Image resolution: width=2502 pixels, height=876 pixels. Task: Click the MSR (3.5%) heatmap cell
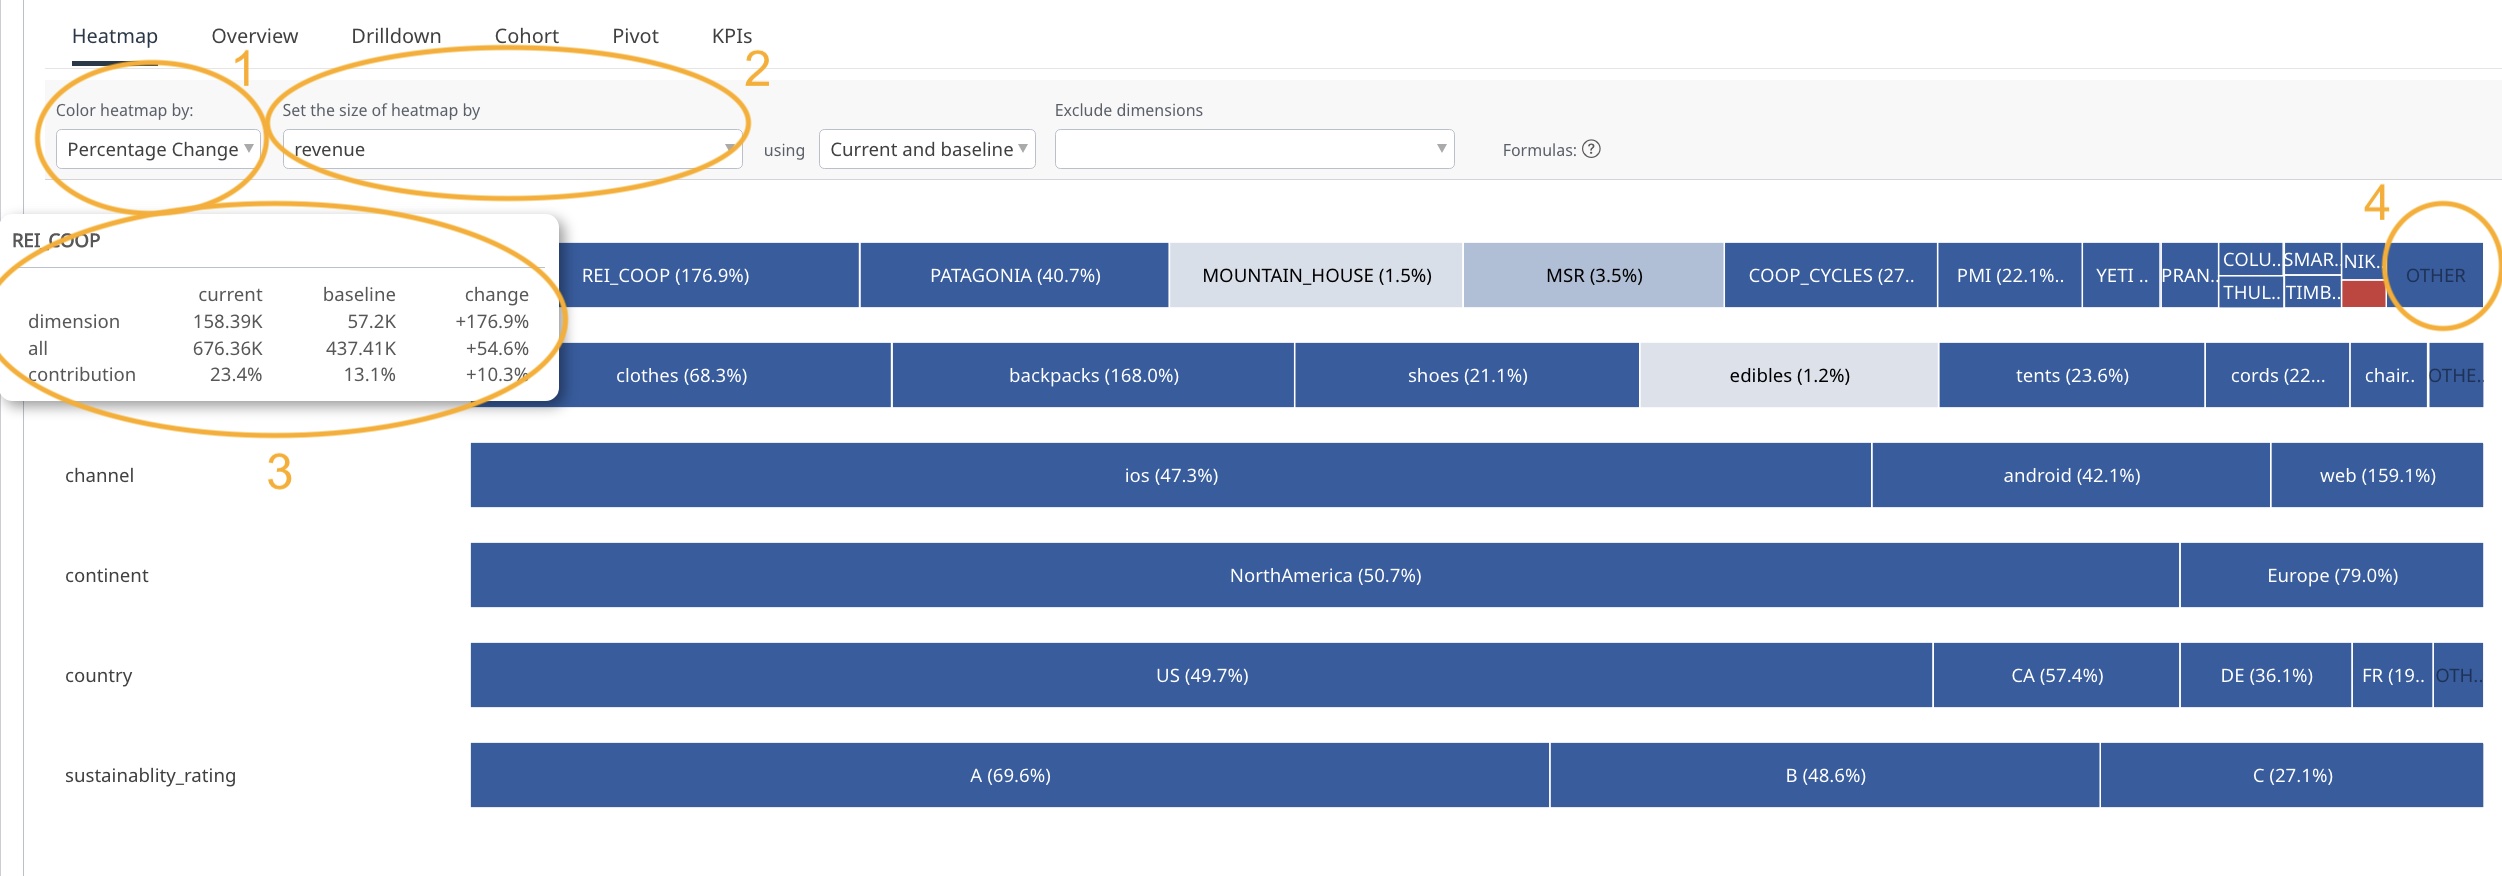click(1593, 275)
